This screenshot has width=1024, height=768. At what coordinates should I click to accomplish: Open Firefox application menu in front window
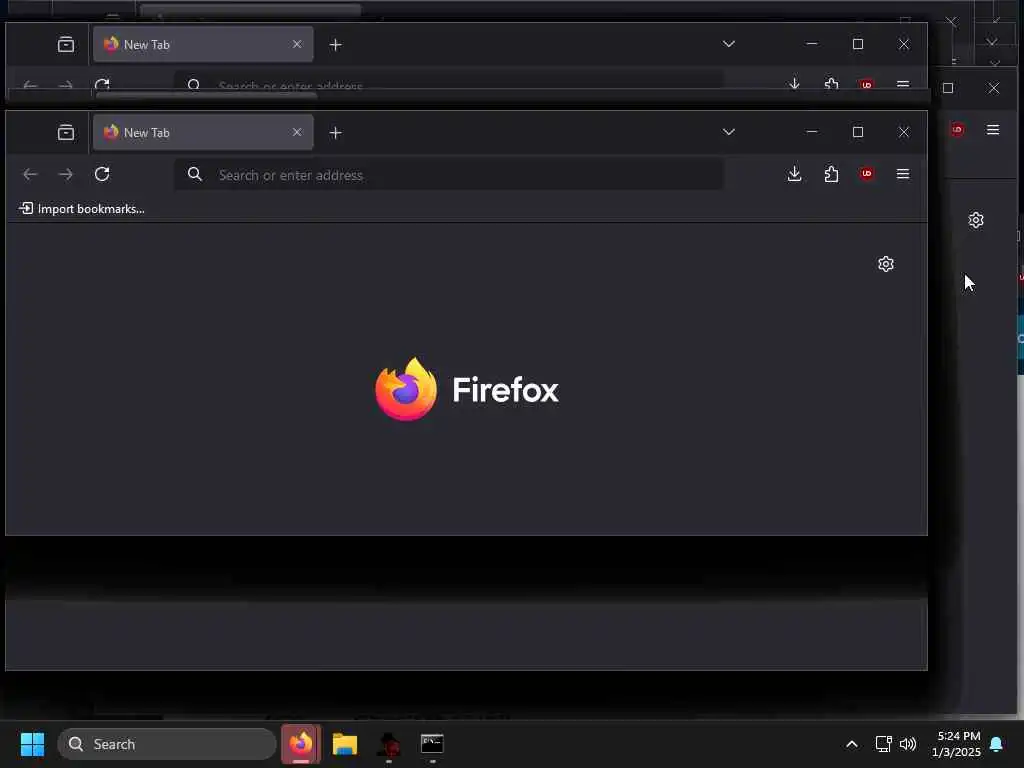pos(903,174)
